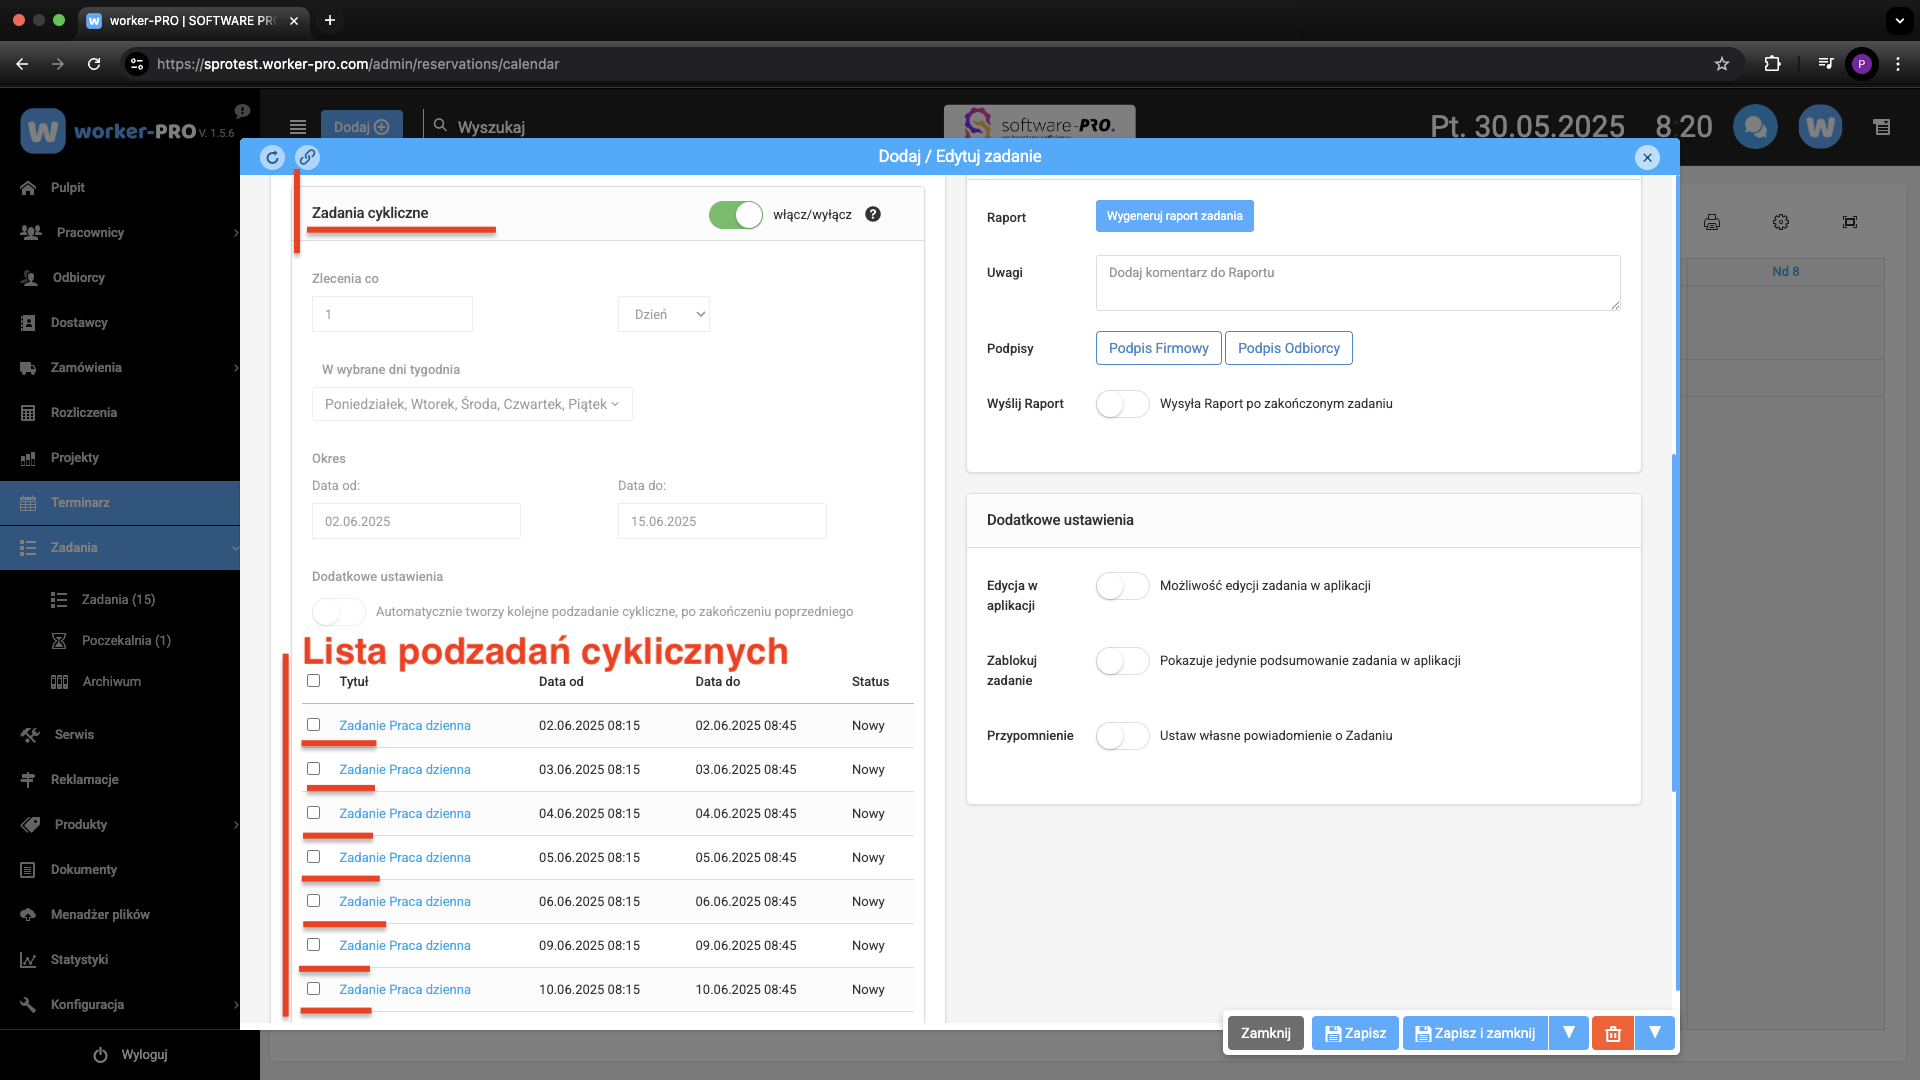Enable the Wyślij Raport toggle

point(1122,404)
